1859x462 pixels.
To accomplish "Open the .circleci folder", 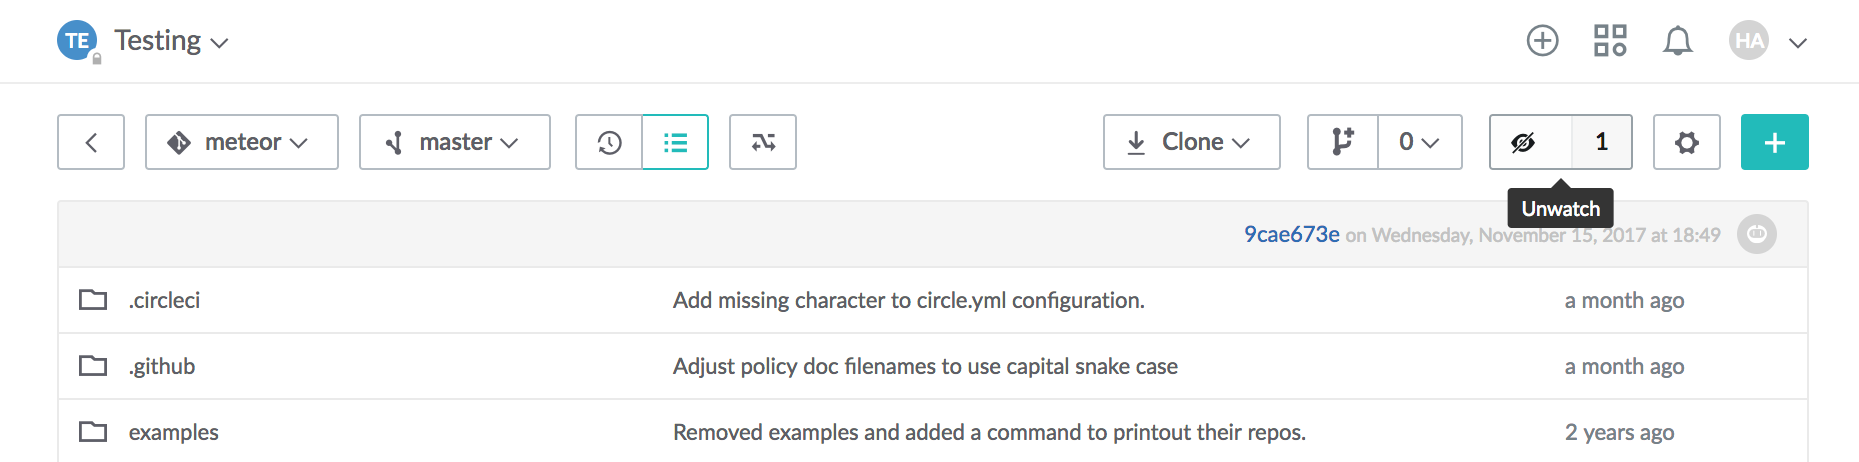I will point(164,300).
